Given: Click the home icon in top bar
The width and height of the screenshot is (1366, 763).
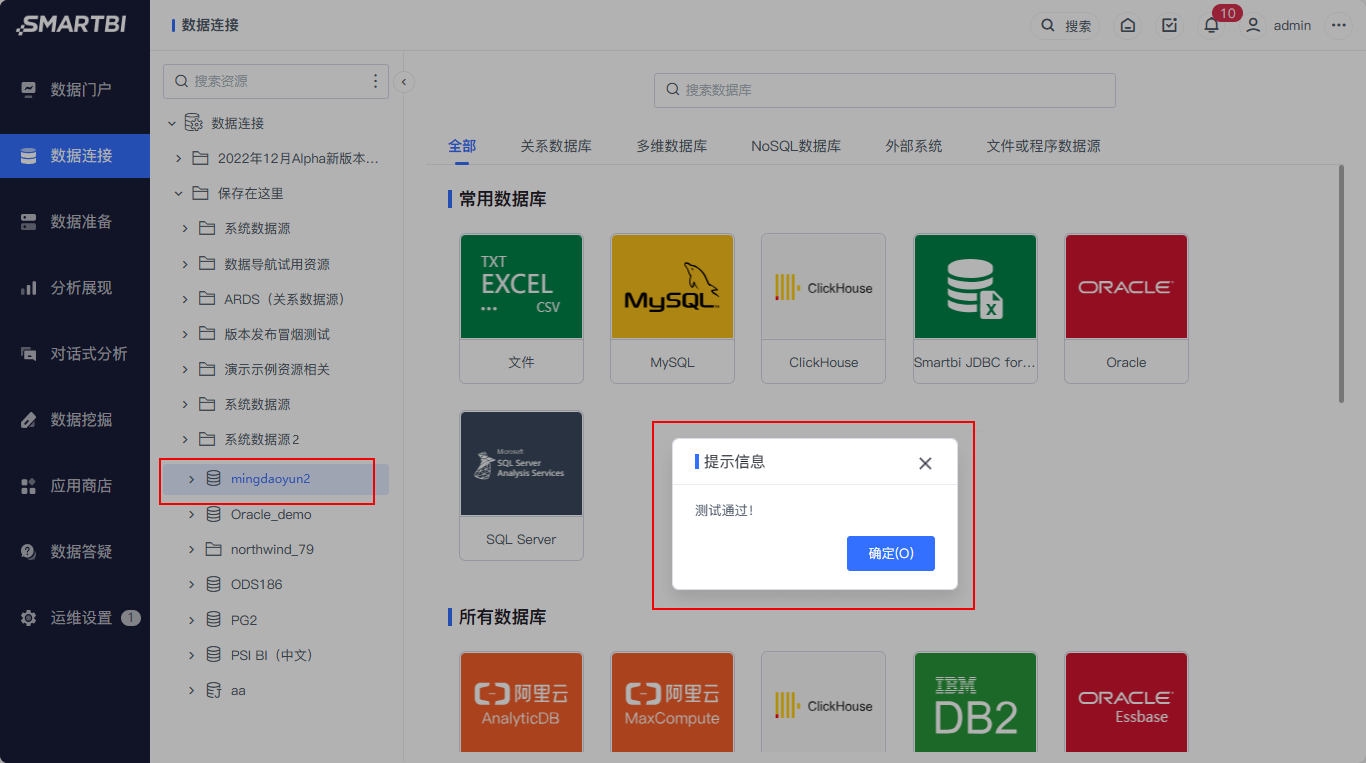Looking at the screenshot, I should pos(1128,25).
